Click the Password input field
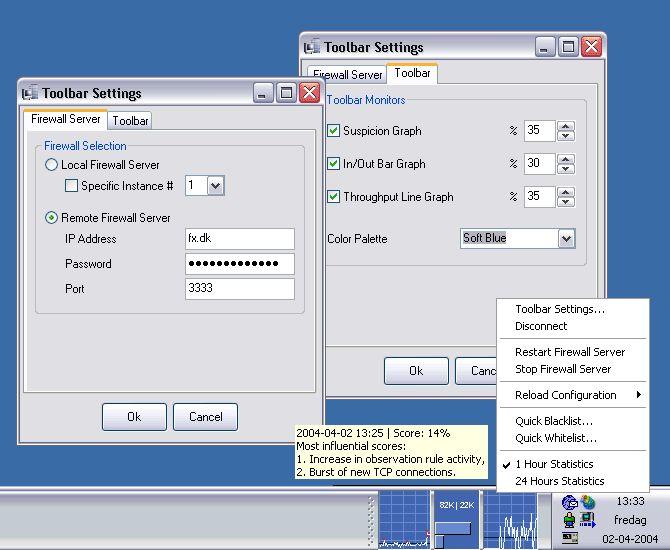Viewport: 670px width, 550px height. tap(240, 264)
